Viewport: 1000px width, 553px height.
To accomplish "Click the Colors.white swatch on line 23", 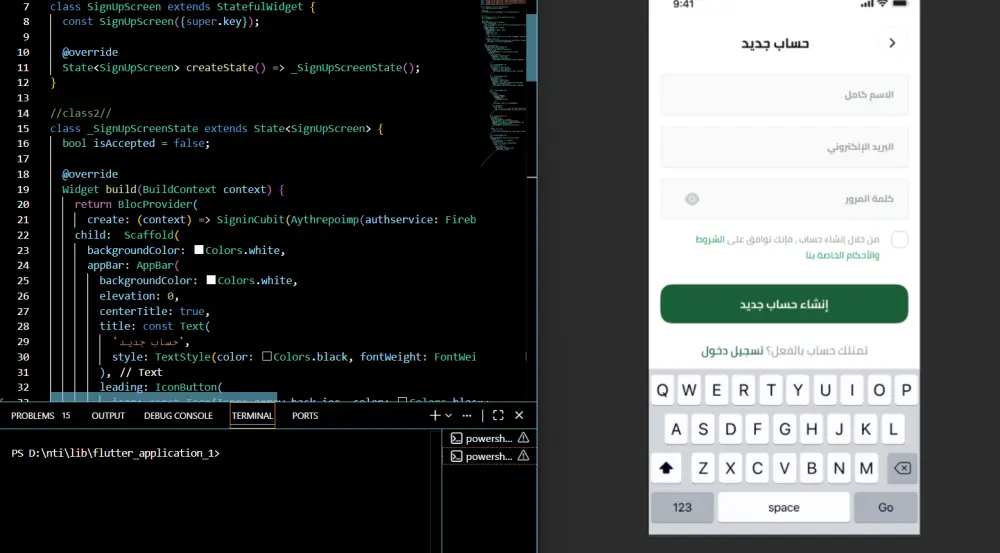I will pos(199,249).
